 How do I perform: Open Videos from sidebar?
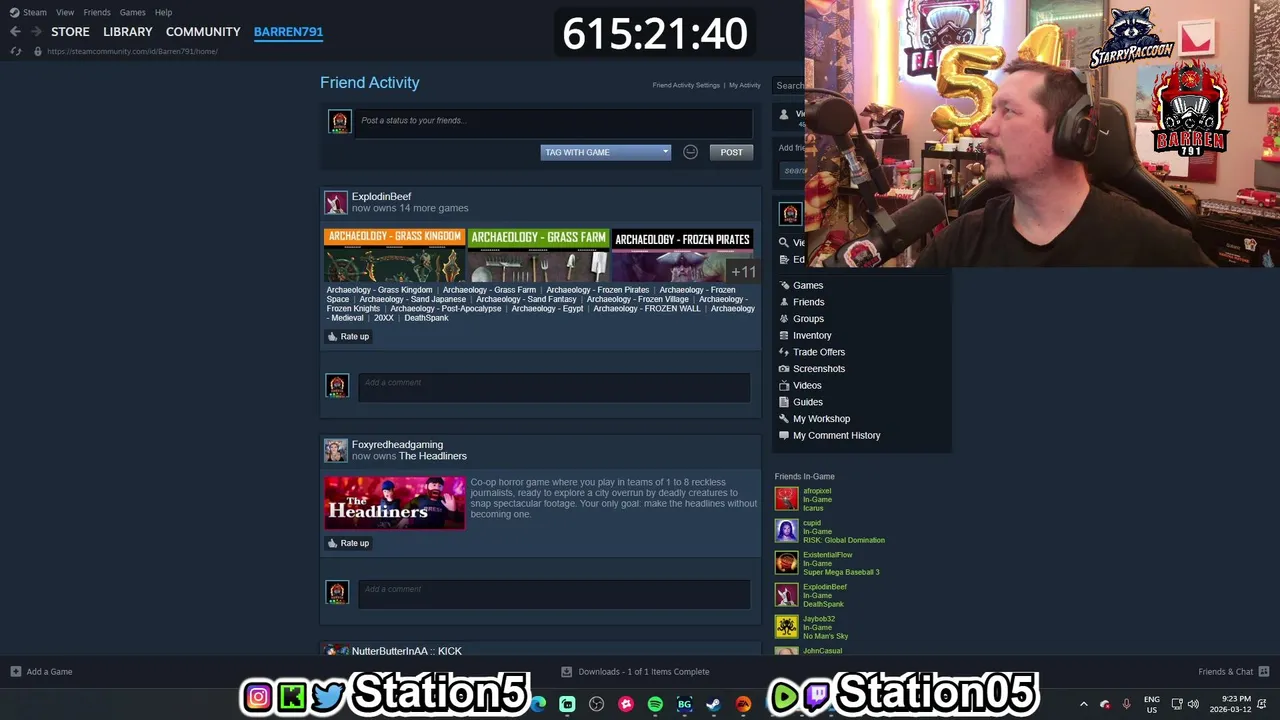807,386
